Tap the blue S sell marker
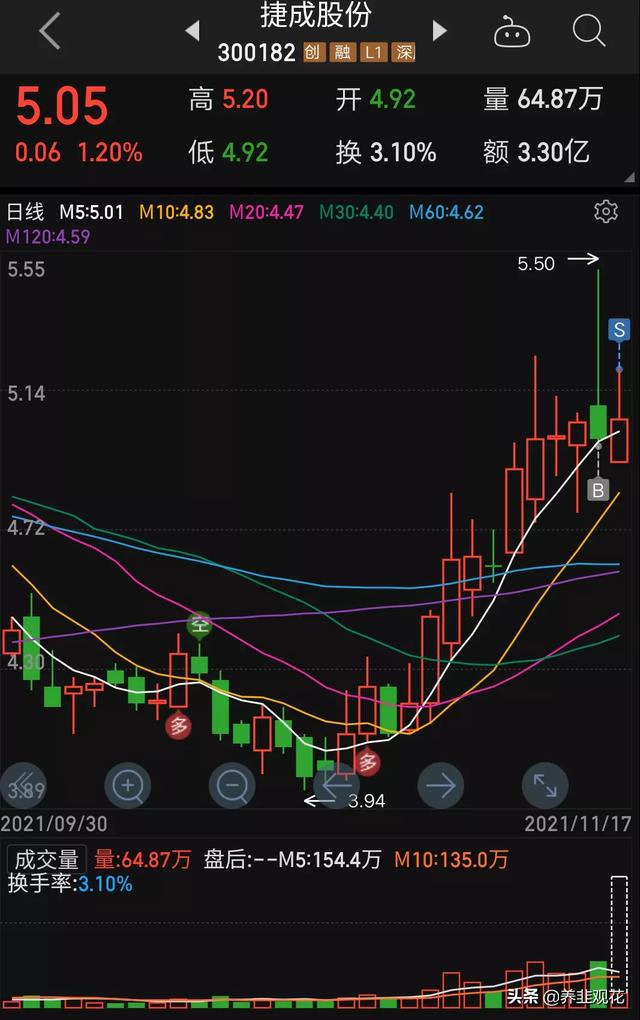 tap(619, 330)
